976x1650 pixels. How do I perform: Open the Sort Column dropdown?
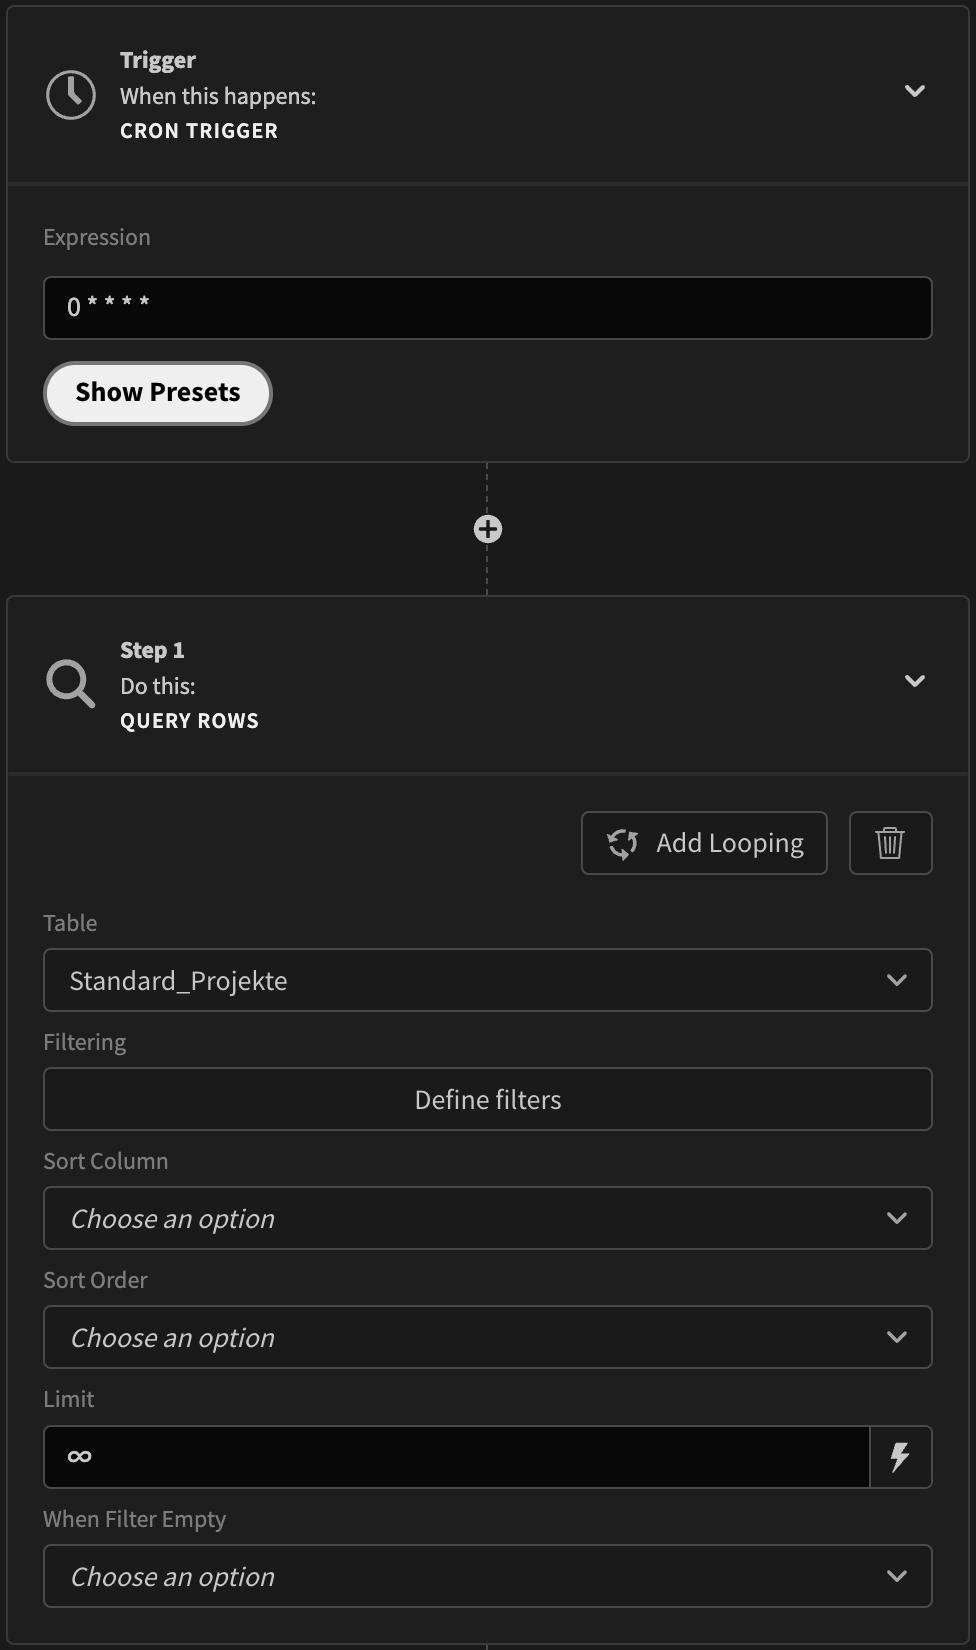tap(487, 1218)
